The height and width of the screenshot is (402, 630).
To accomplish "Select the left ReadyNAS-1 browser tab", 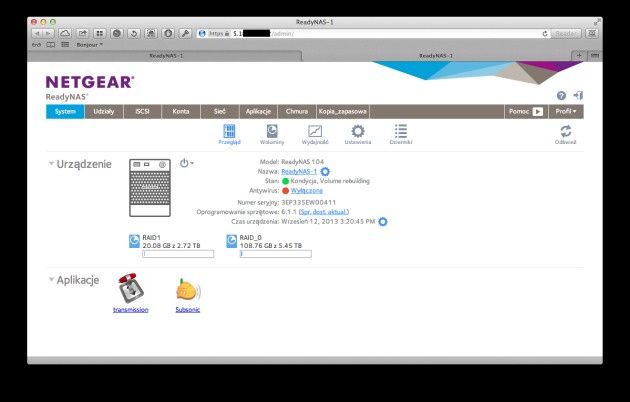I will 165,56.
